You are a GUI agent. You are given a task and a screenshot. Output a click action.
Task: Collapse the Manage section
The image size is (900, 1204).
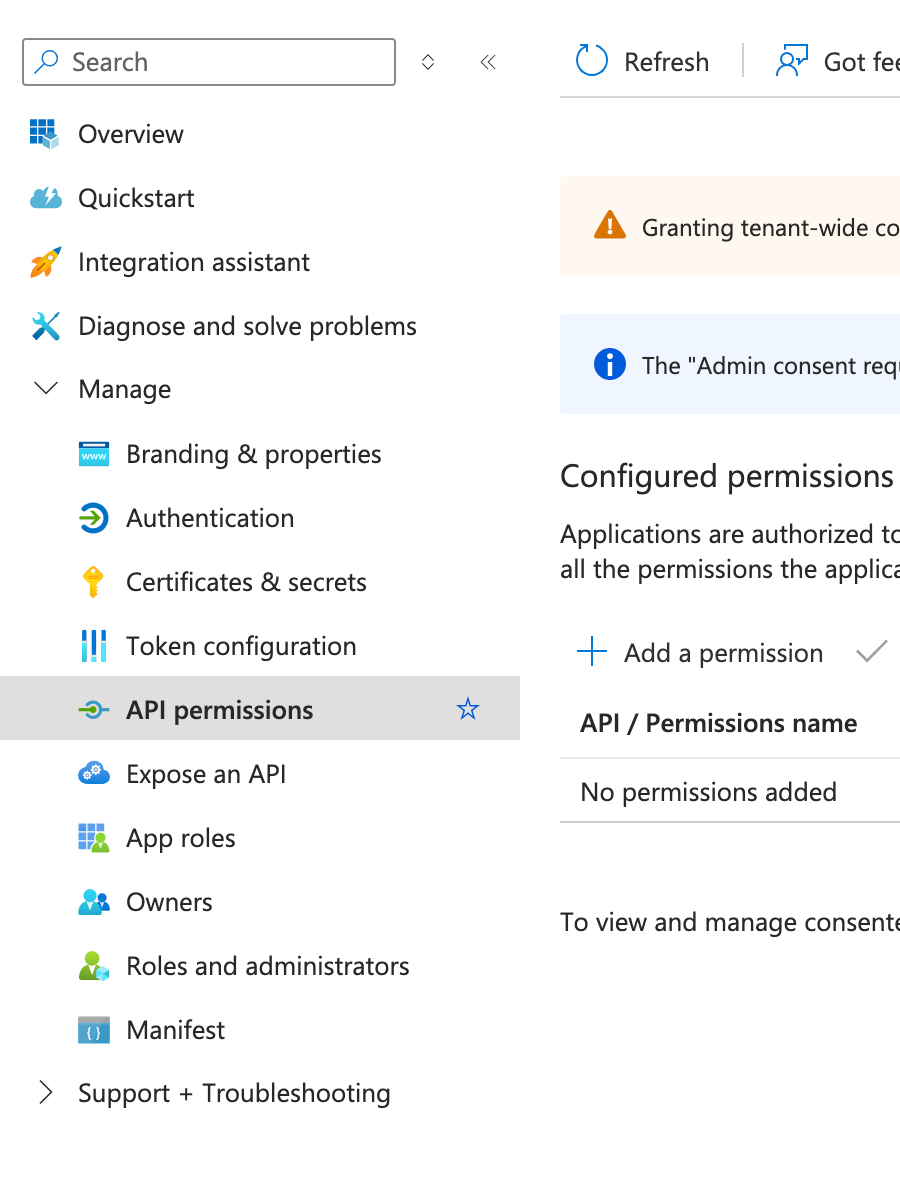point(46,389)
